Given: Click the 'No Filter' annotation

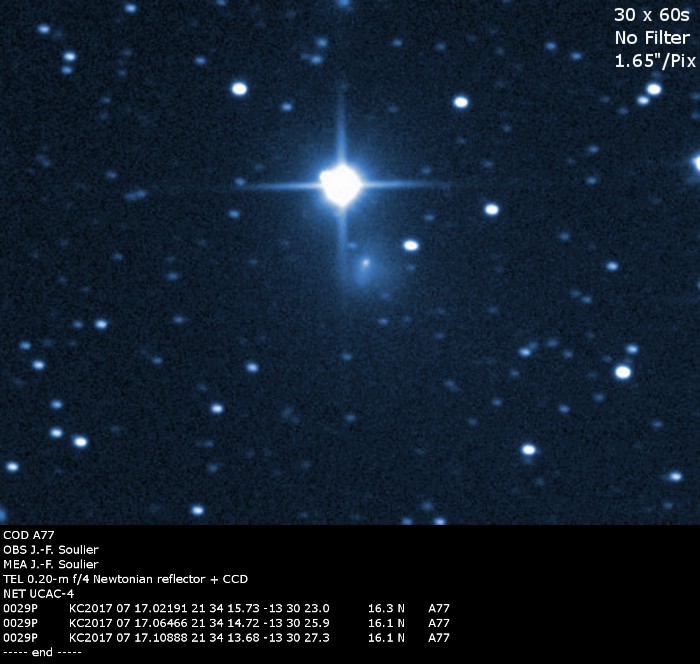Looking at the screenshot, I should coord(652,38).
